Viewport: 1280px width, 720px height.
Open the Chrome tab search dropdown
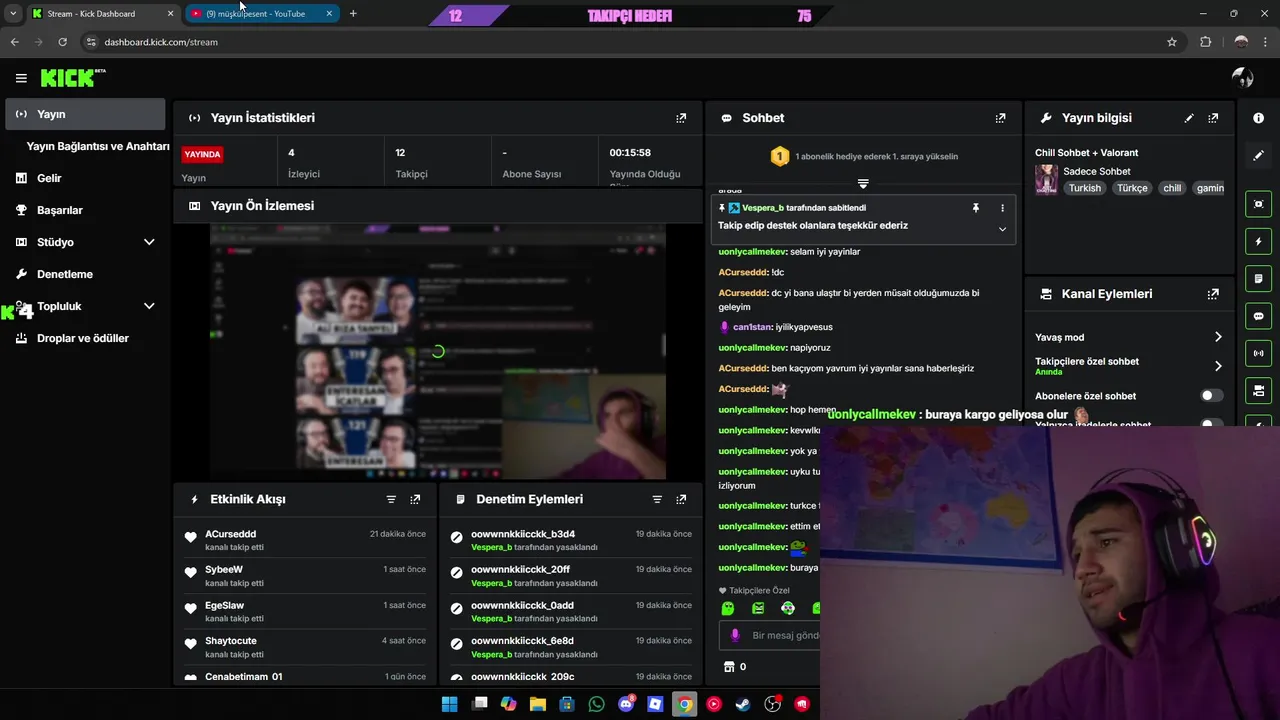click(x=13, y=14)
